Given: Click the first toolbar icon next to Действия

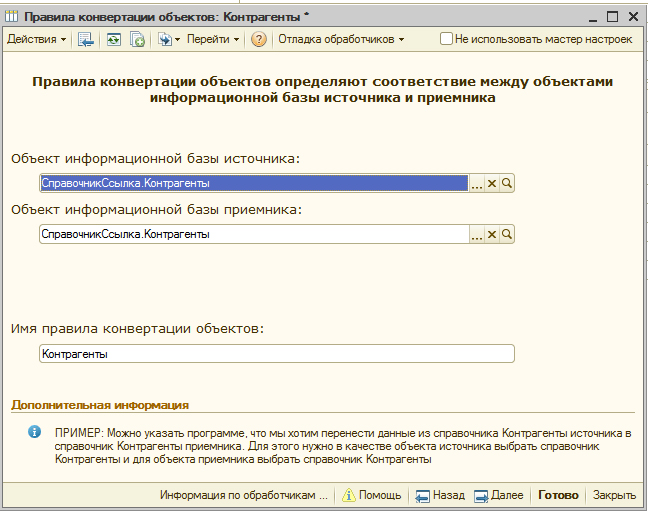Looking at the screenshot, I should click(86, 40).
